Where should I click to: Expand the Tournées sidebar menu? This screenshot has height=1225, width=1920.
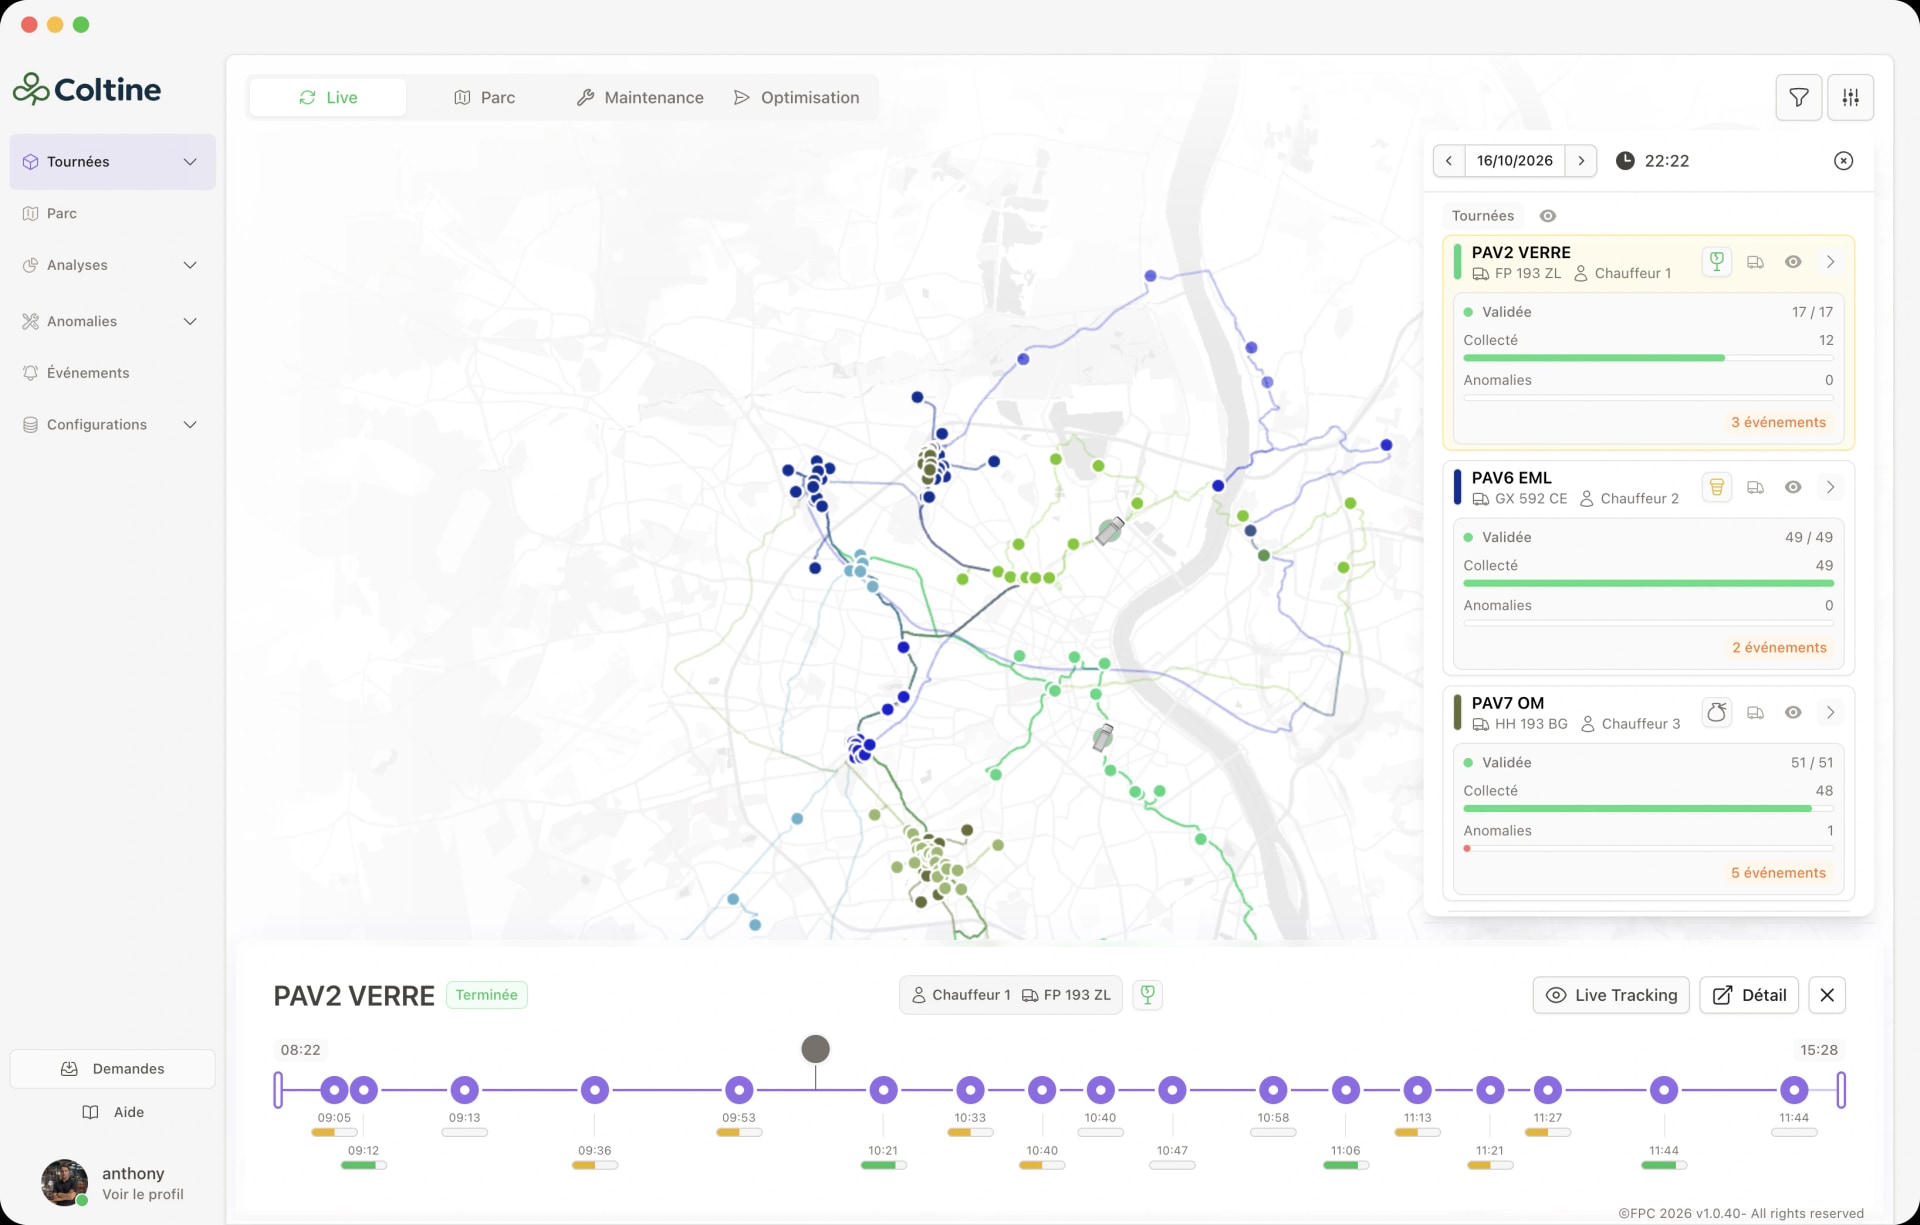coord(190,162)
